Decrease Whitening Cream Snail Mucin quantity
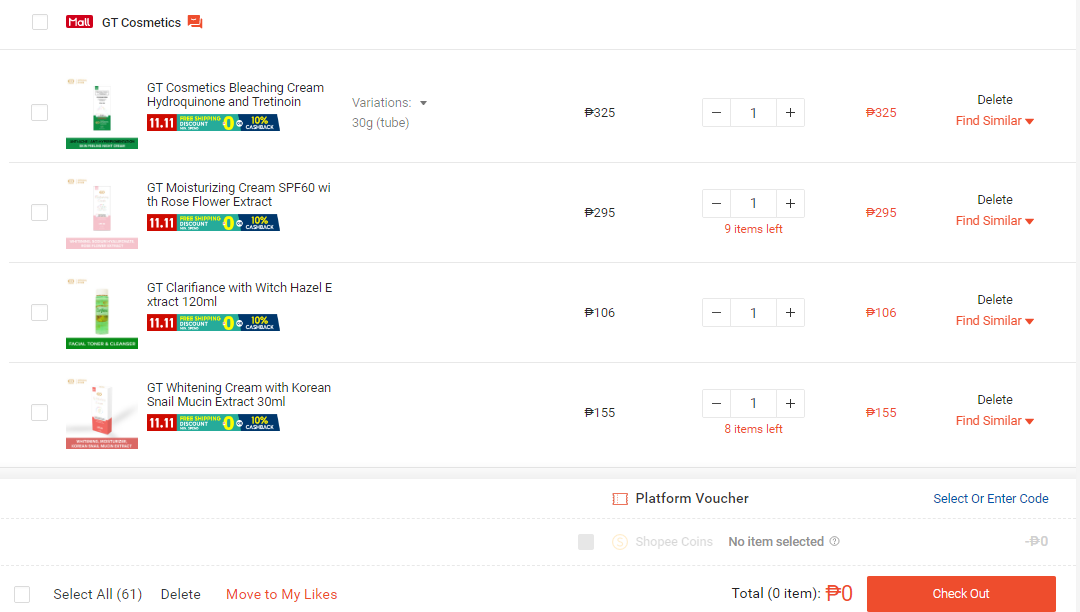Screen dimensions: 1080x612 point(716,403)
